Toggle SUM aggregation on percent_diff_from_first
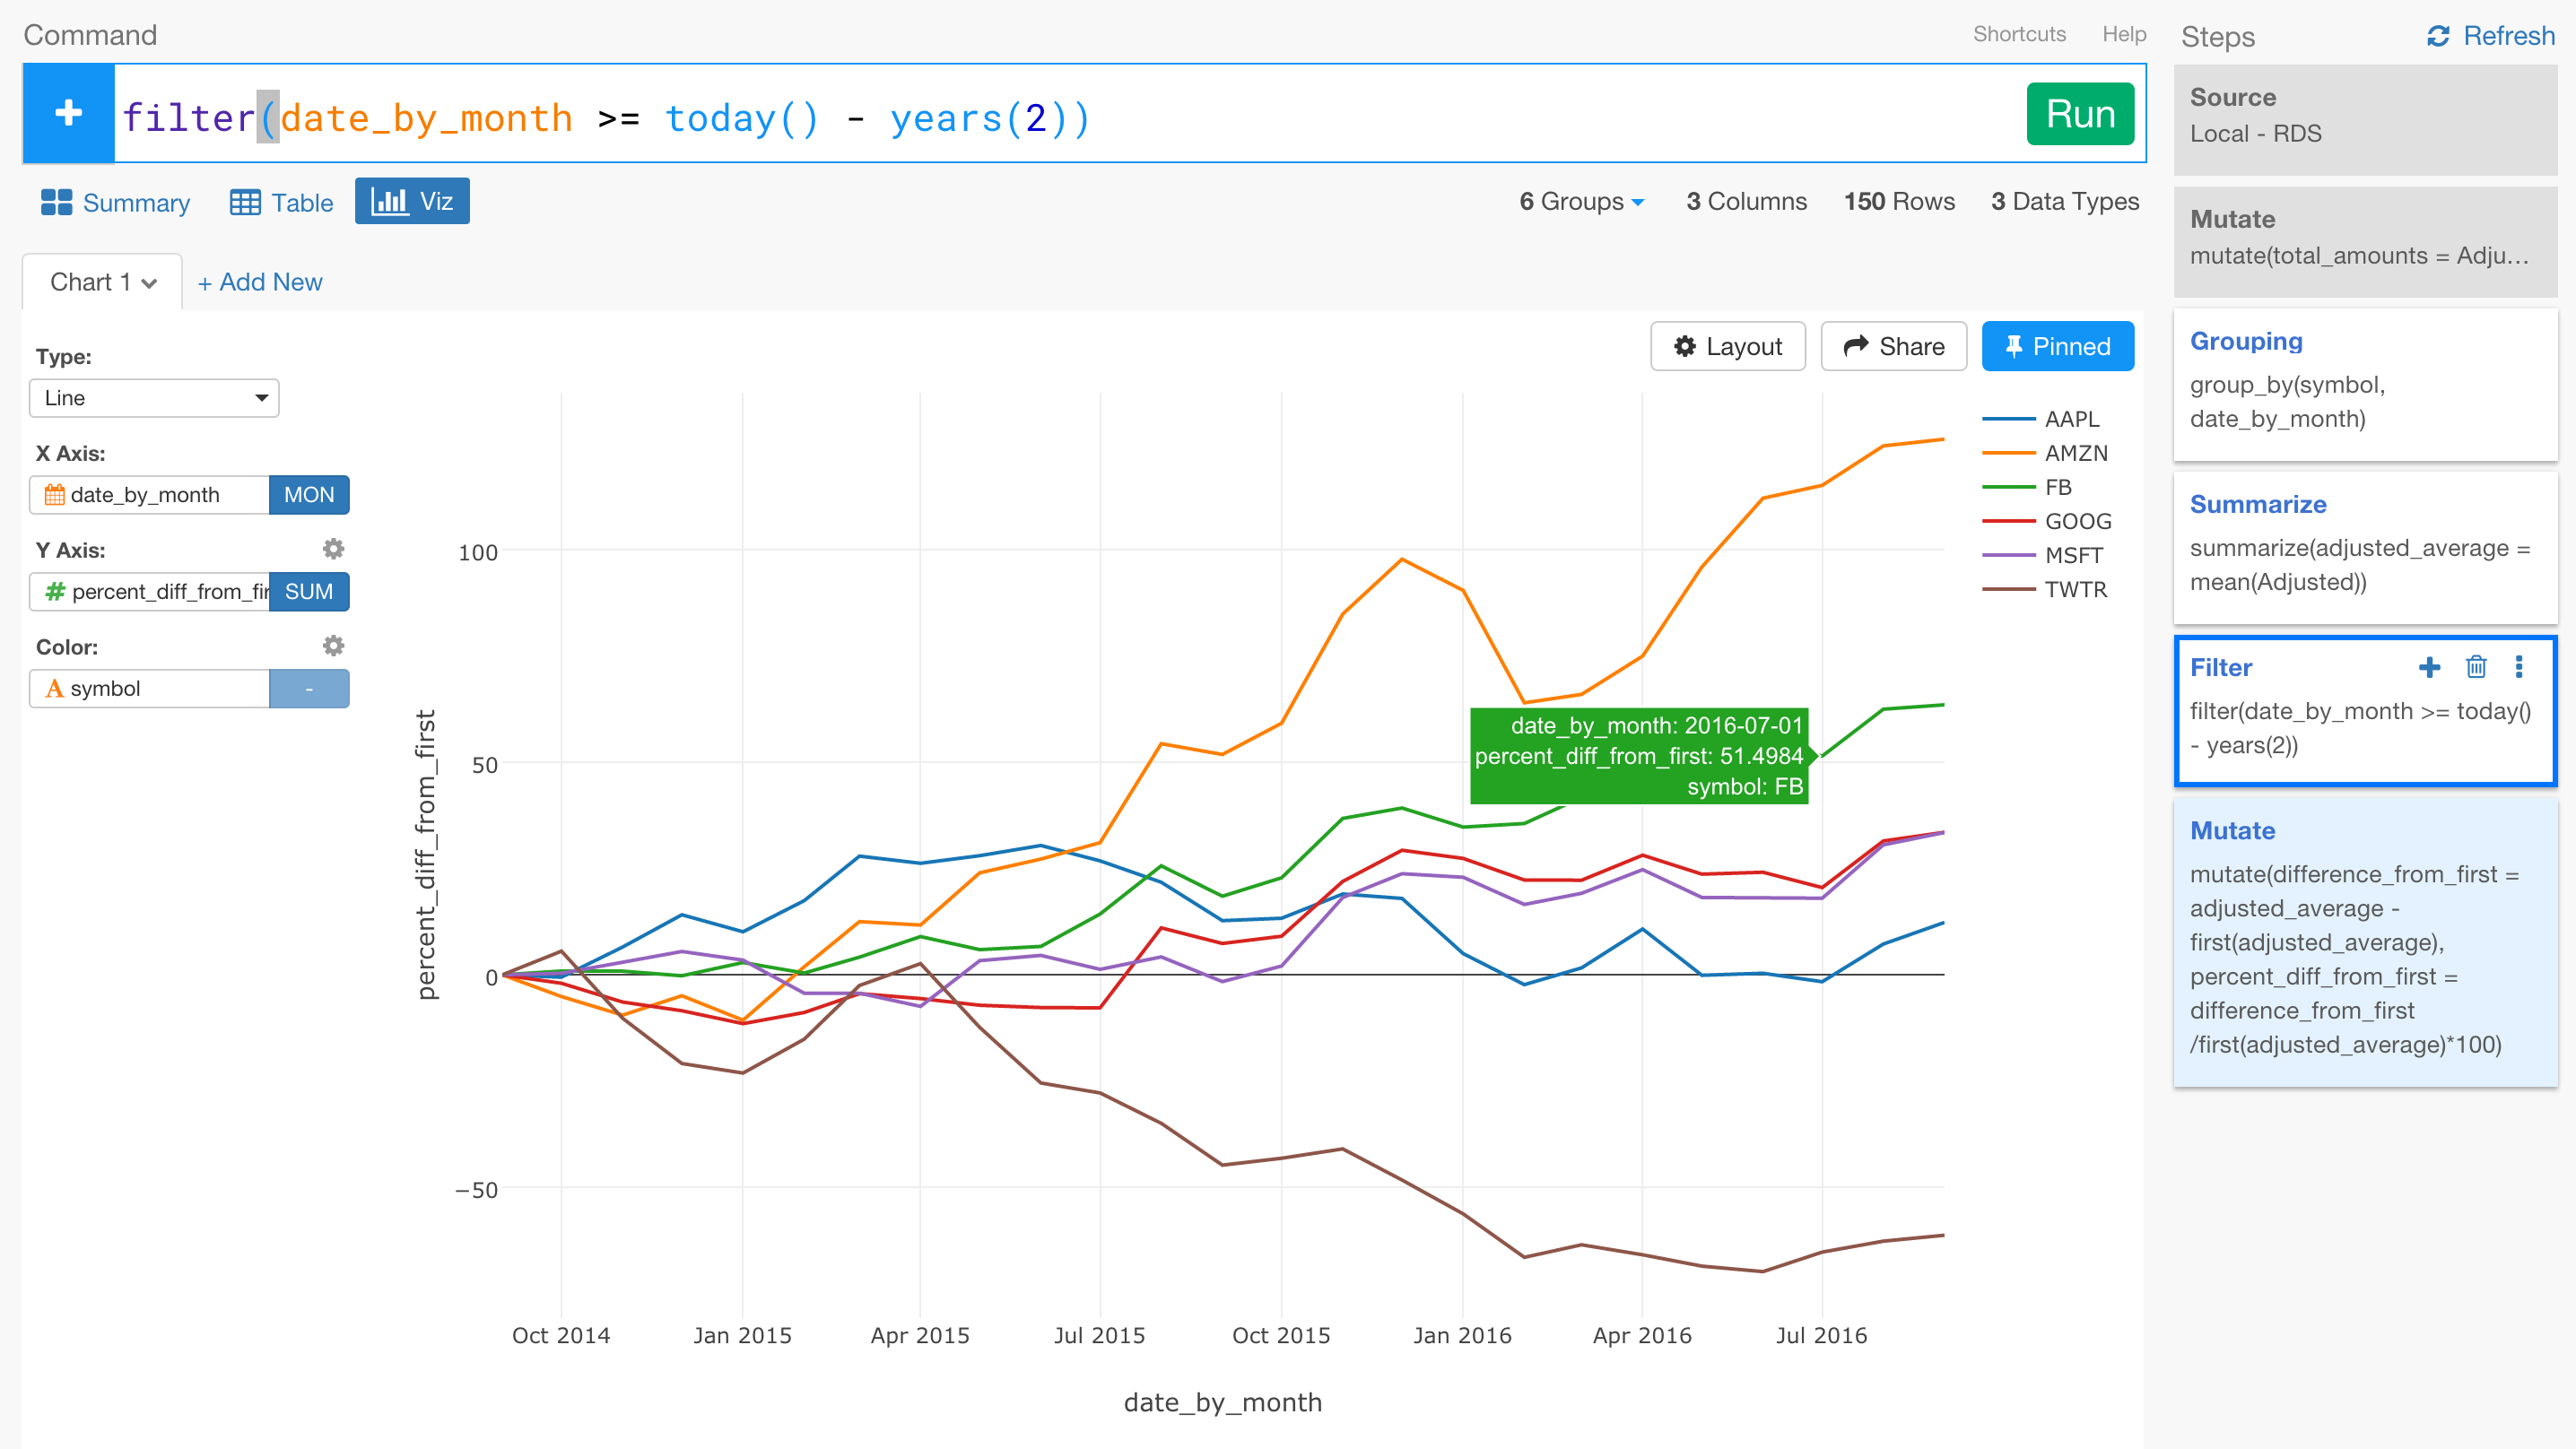This screenshot has height=1449, width=2576. (309, 591)
